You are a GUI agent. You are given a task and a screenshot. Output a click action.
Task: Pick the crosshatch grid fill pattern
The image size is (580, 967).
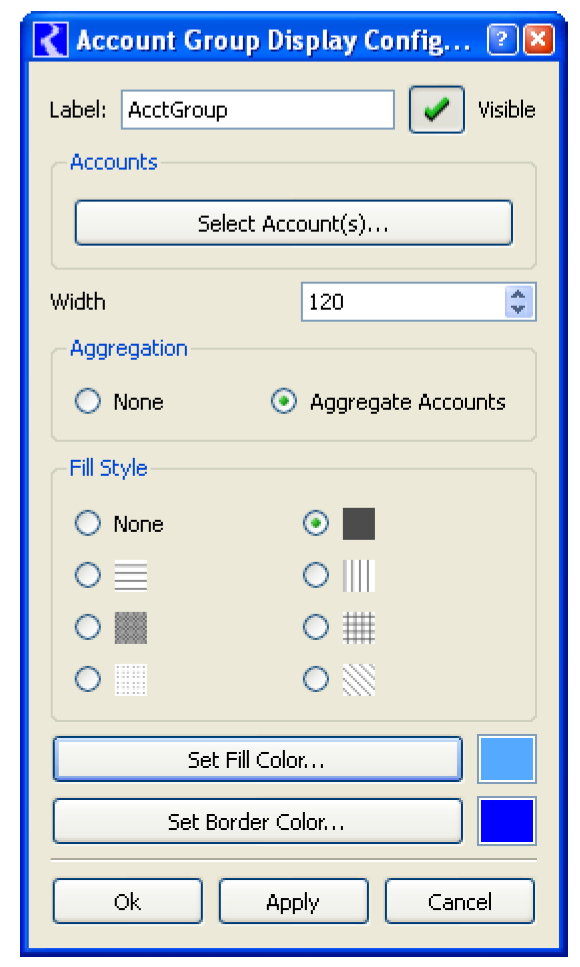pyautogui.click(x=358, y=627)
